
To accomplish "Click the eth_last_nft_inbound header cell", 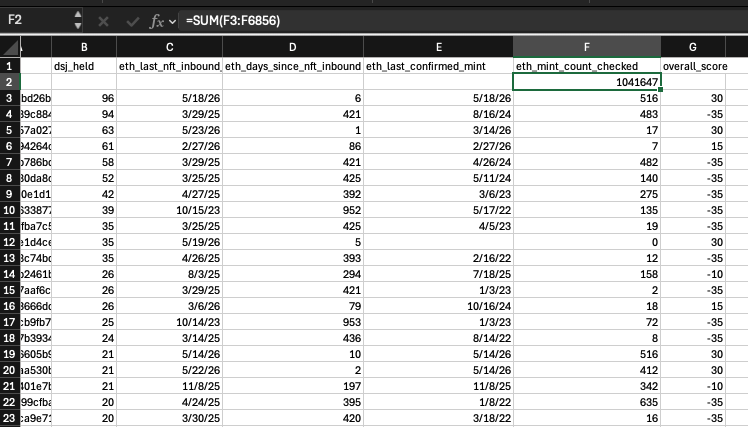I will (x=169, y=66).
